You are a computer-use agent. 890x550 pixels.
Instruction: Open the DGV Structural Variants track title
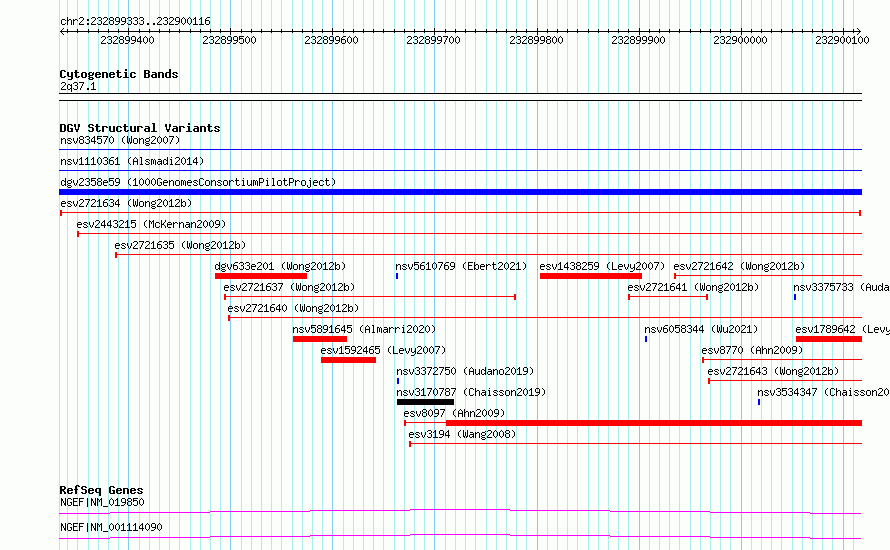pos(140,128)
